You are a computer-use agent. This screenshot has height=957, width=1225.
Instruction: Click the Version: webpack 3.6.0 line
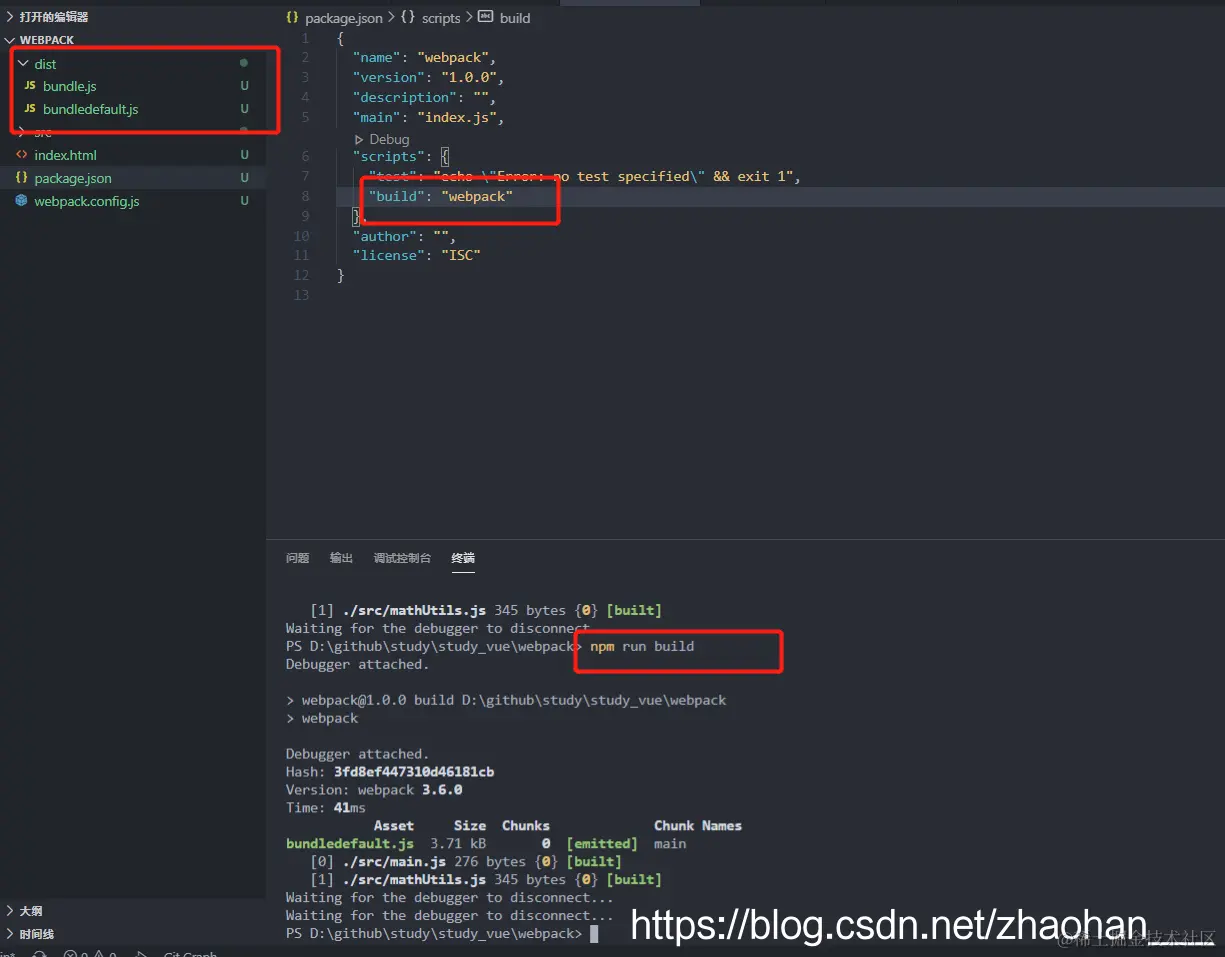tap(374, 789)
